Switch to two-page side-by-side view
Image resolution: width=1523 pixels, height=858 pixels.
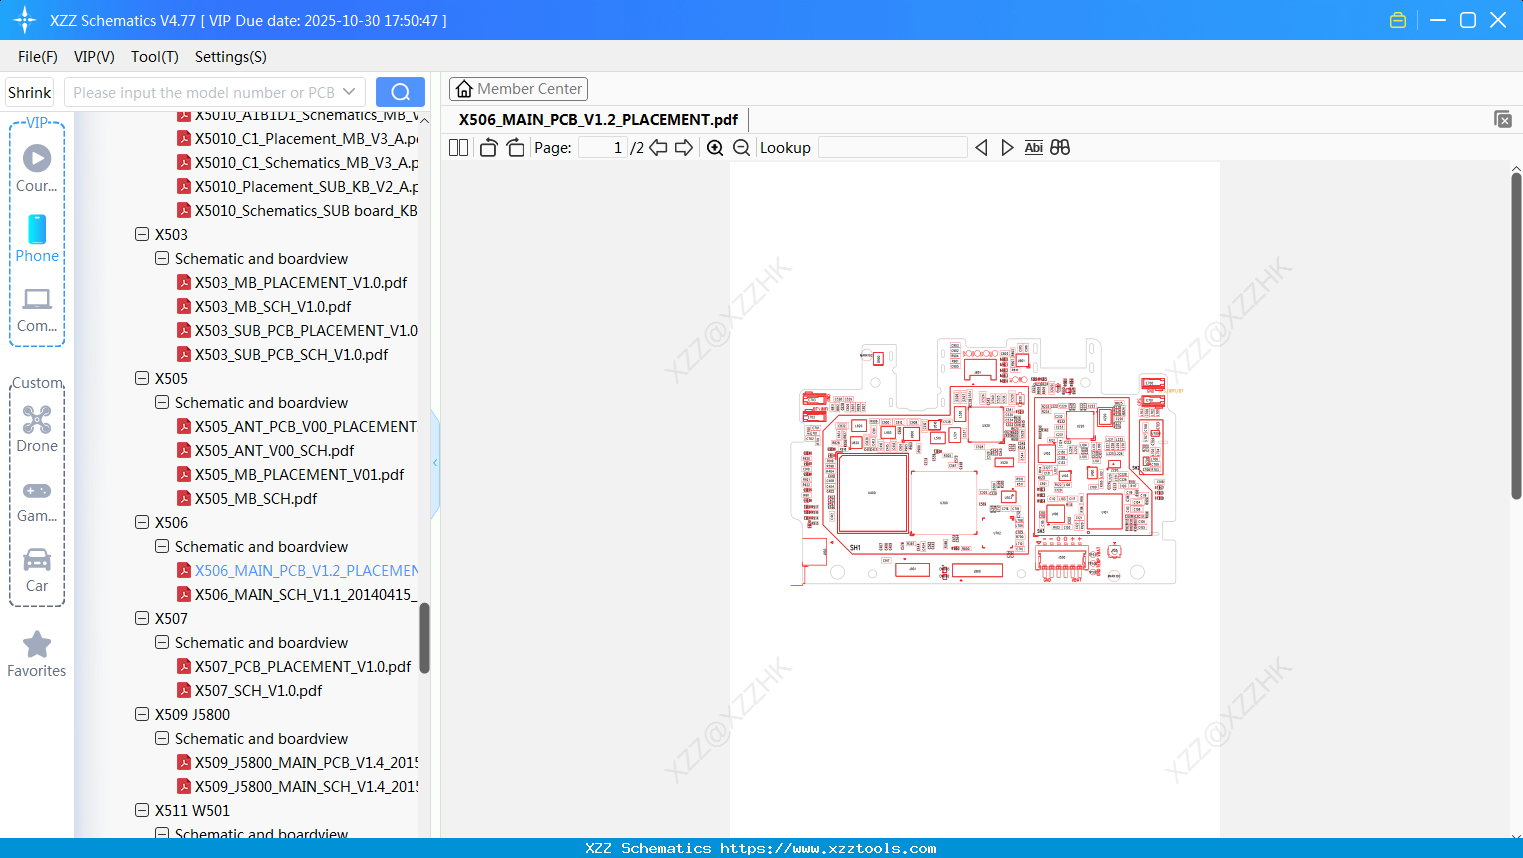pyautogui.click(x=457, y=147)
